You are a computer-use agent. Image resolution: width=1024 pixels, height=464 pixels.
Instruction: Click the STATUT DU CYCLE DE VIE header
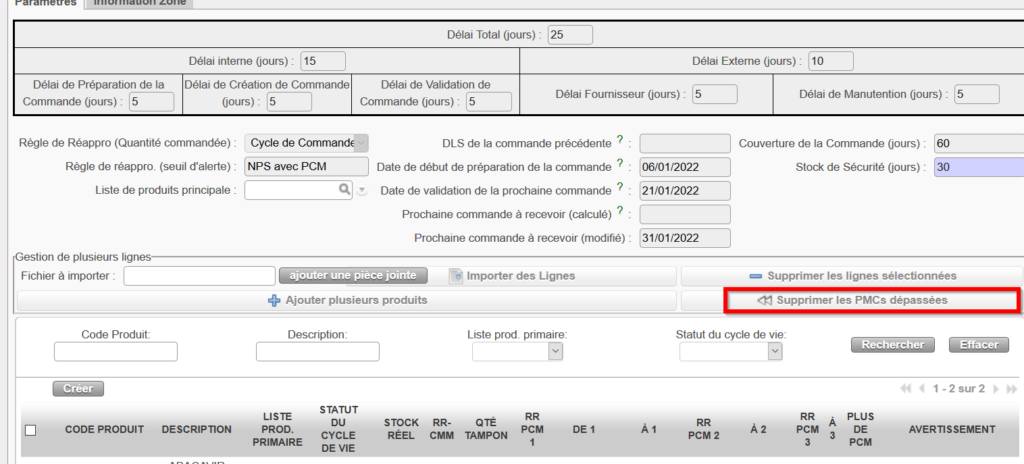338,429
